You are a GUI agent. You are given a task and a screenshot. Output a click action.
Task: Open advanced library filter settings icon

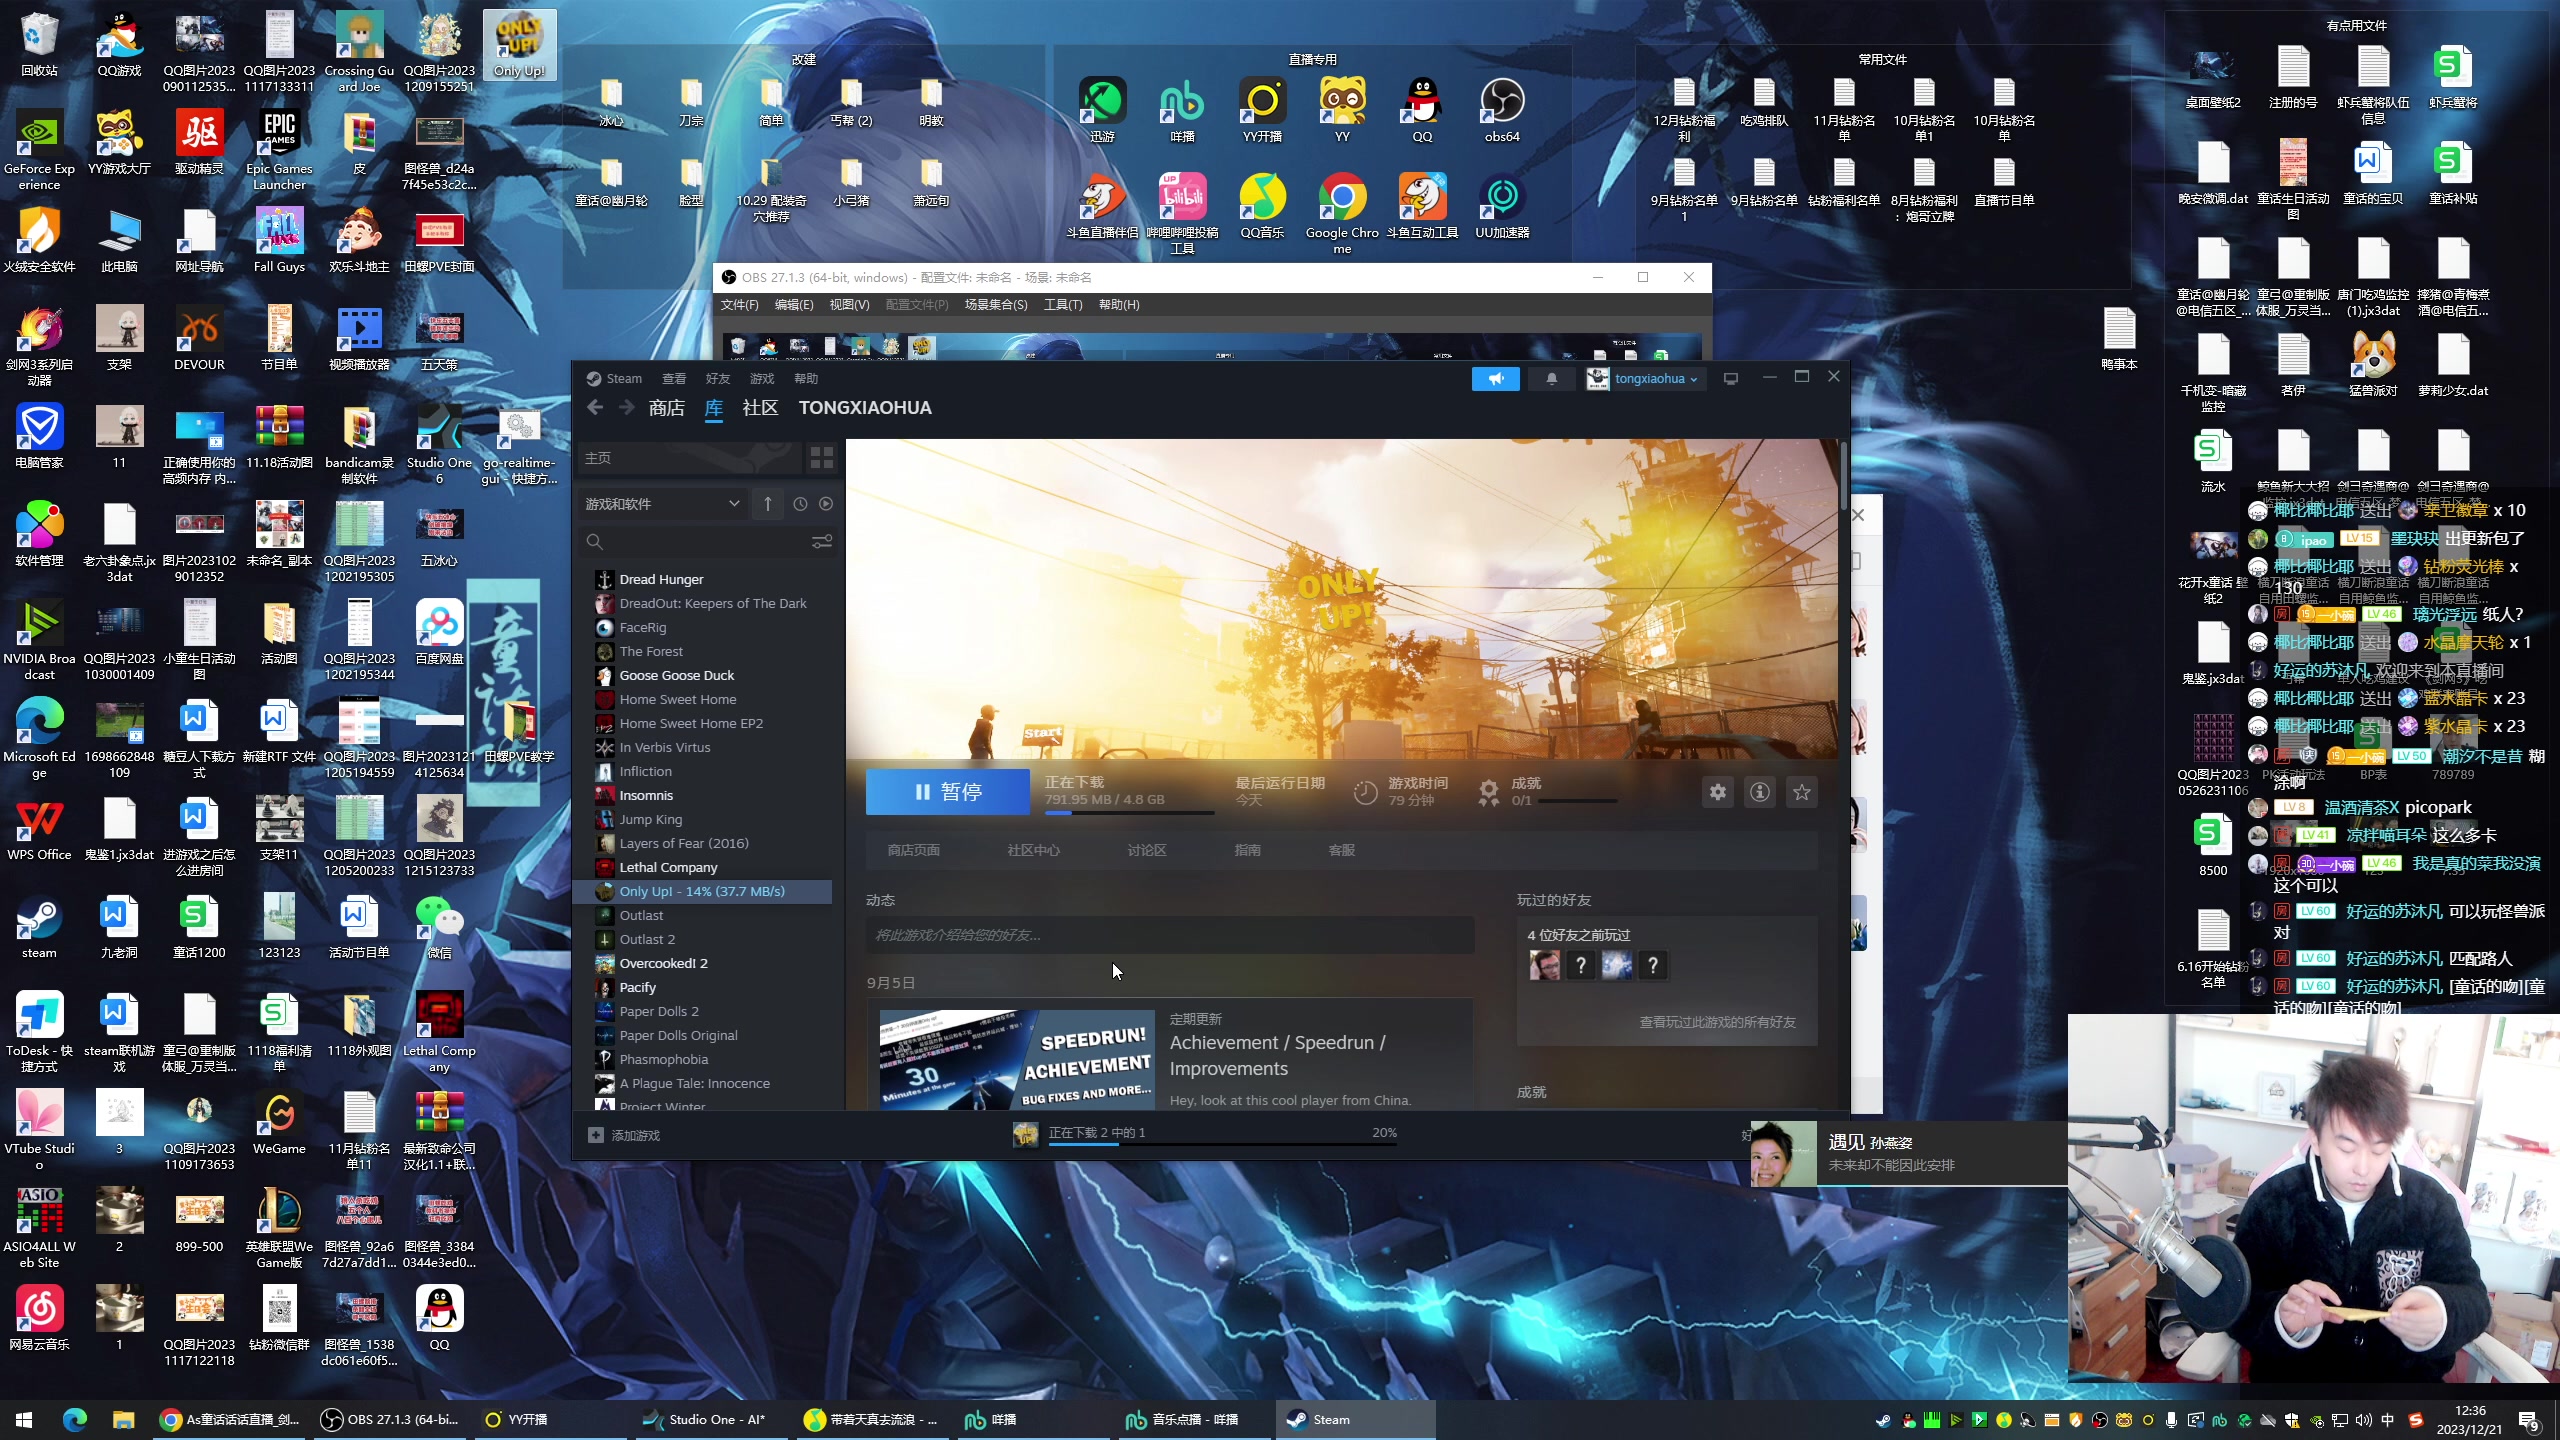(x=821, y=541)
